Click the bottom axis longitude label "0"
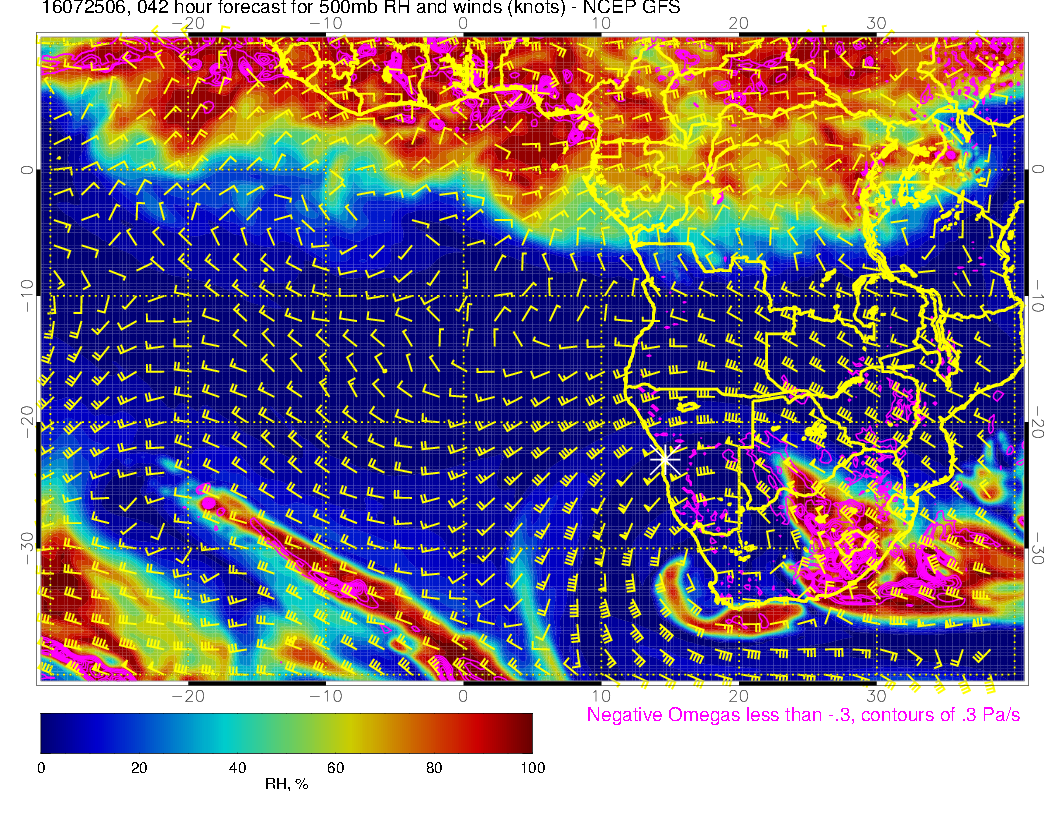 [x=463, y=696]
